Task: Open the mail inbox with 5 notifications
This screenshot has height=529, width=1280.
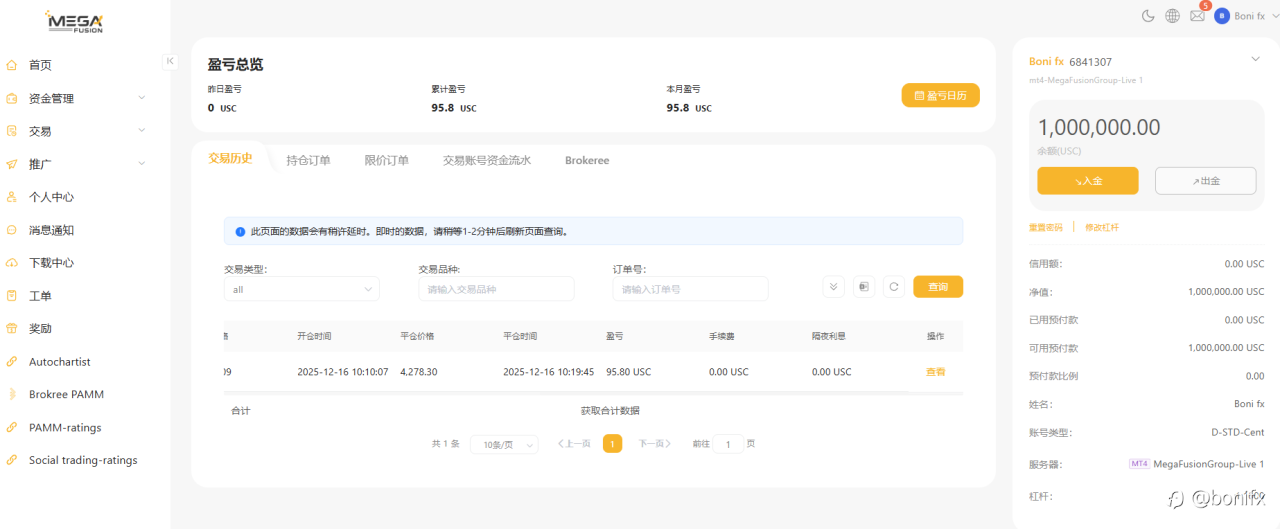Action: [1197, 16]
